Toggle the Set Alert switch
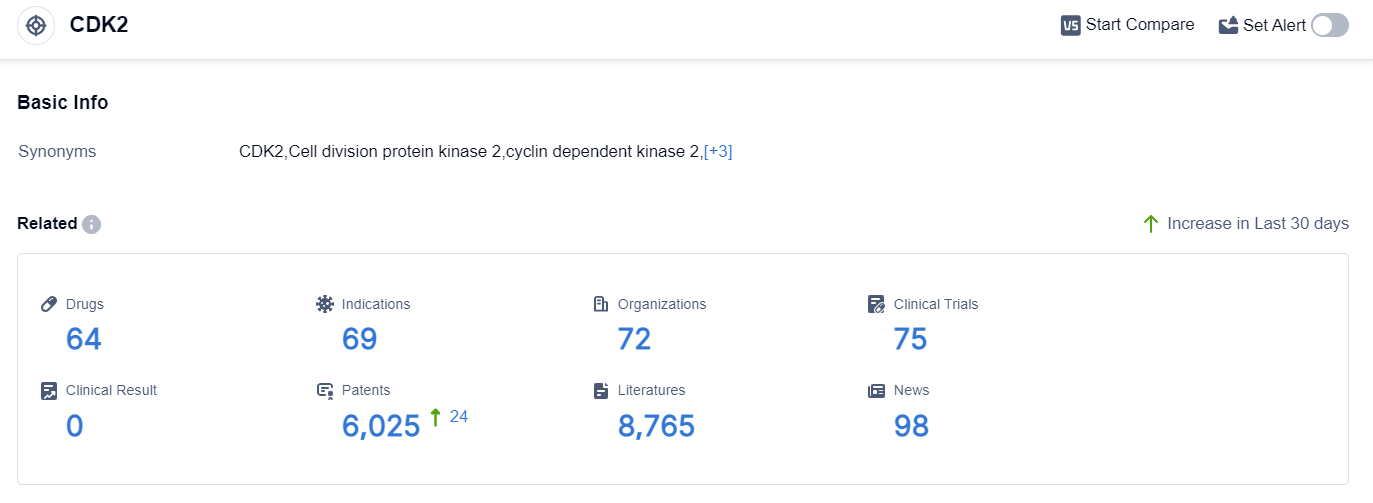 (1329, 26)
